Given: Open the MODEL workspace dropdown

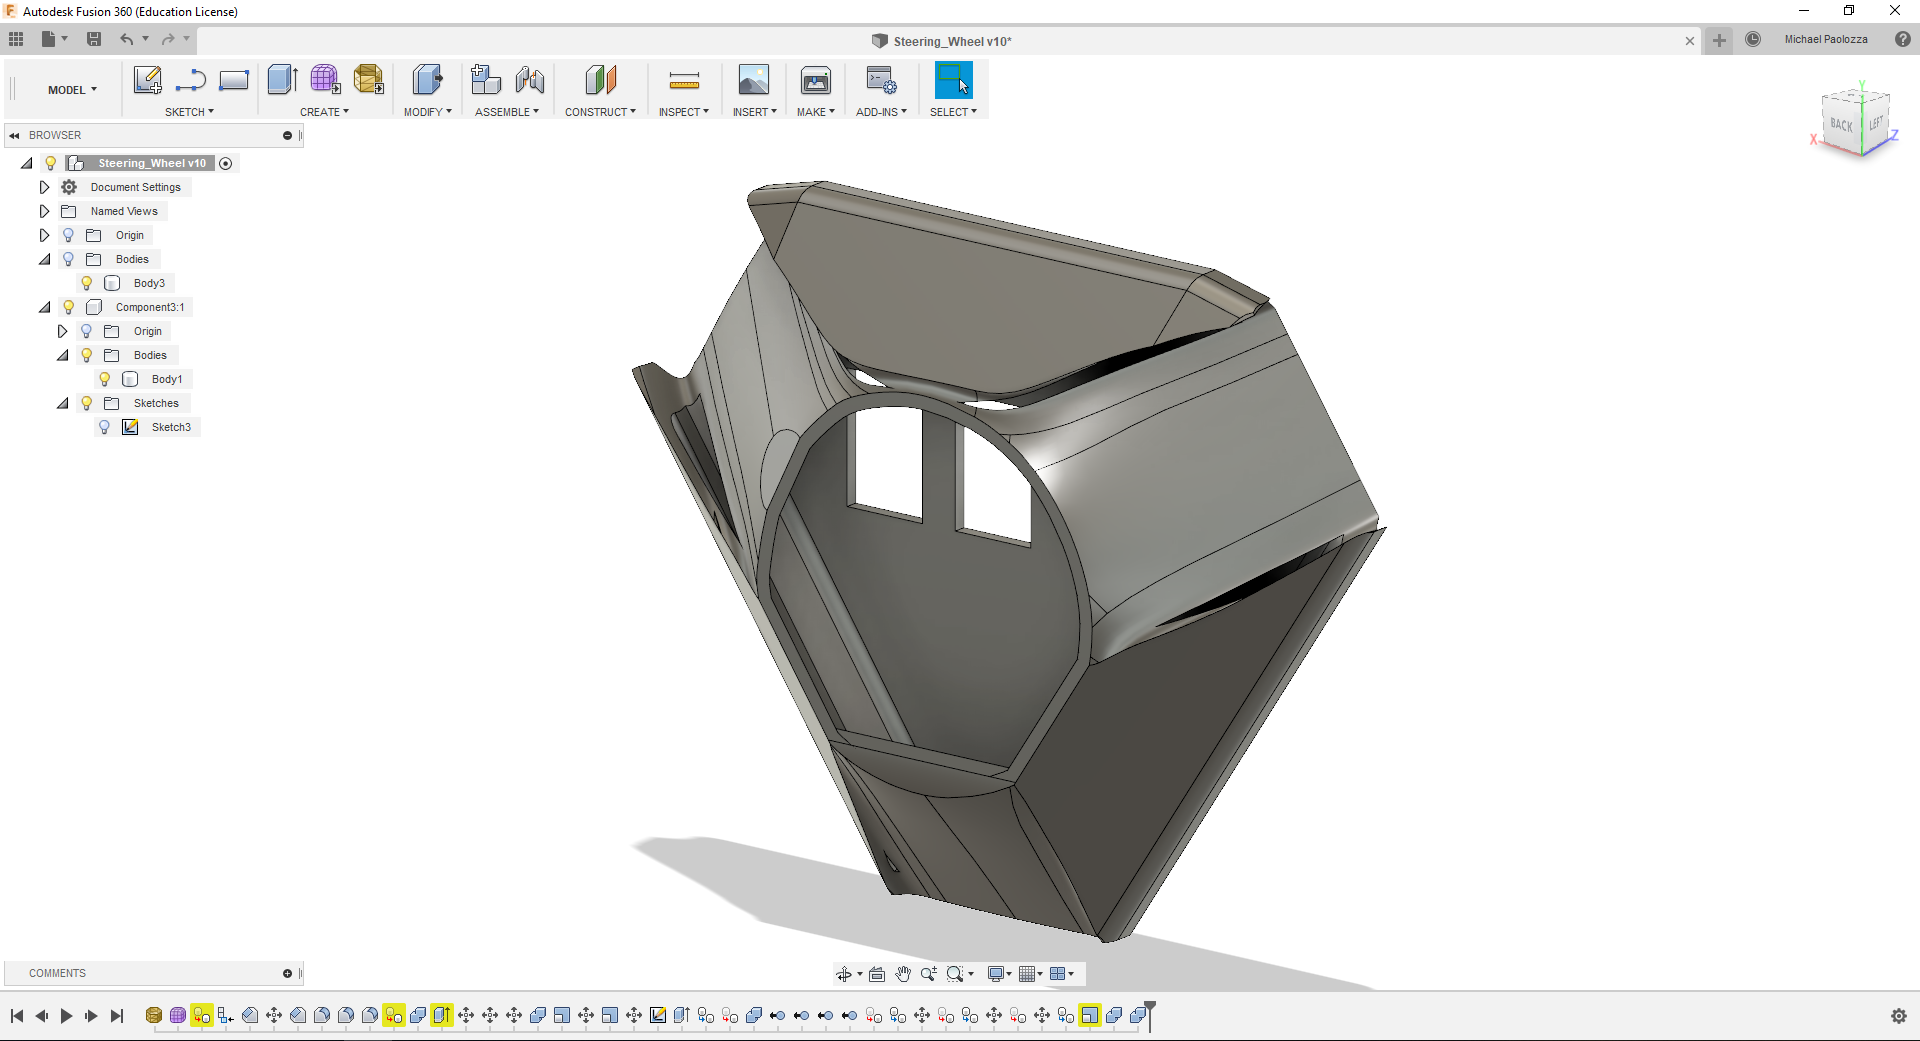Looking at the screenshot, I should [72, 90].
